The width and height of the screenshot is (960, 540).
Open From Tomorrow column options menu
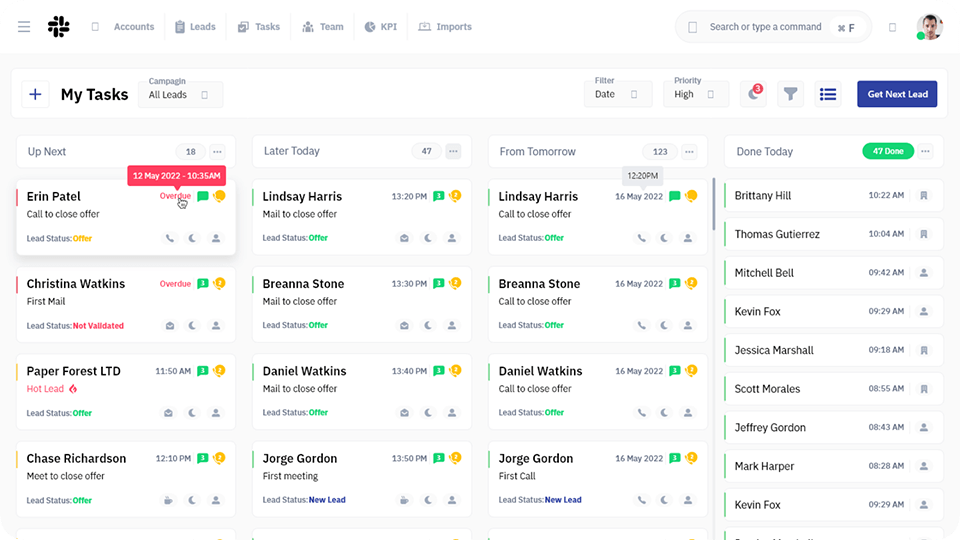[689, 152]
